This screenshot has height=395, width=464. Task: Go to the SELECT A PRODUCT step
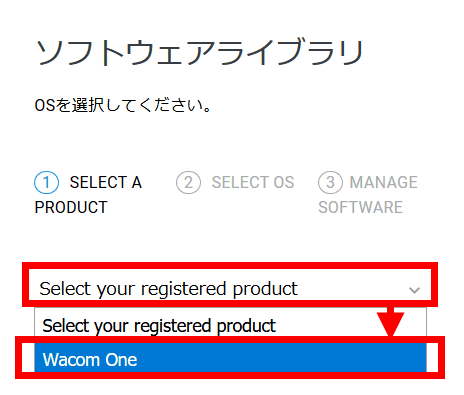(x=88, y=195)
